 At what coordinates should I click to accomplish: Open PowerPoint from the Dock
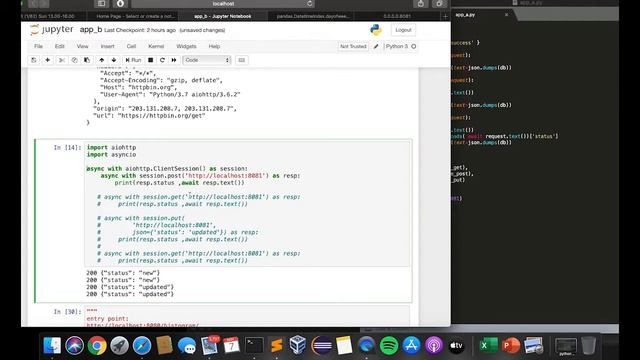point(511,346)
